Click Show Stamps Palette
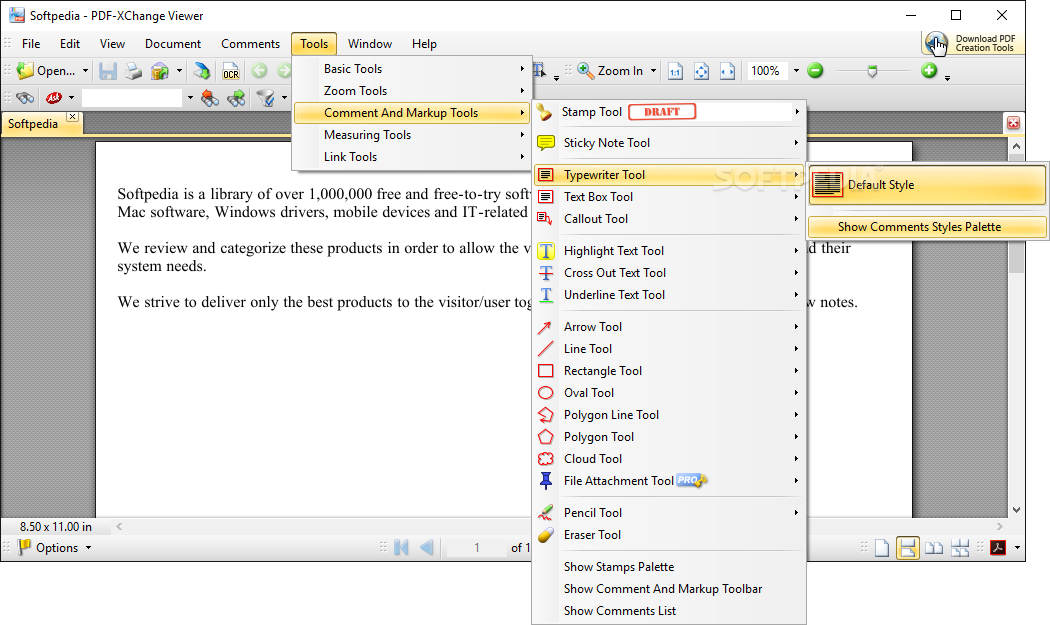The width and height of the screenshot is (1050, 625). point(668,567)
